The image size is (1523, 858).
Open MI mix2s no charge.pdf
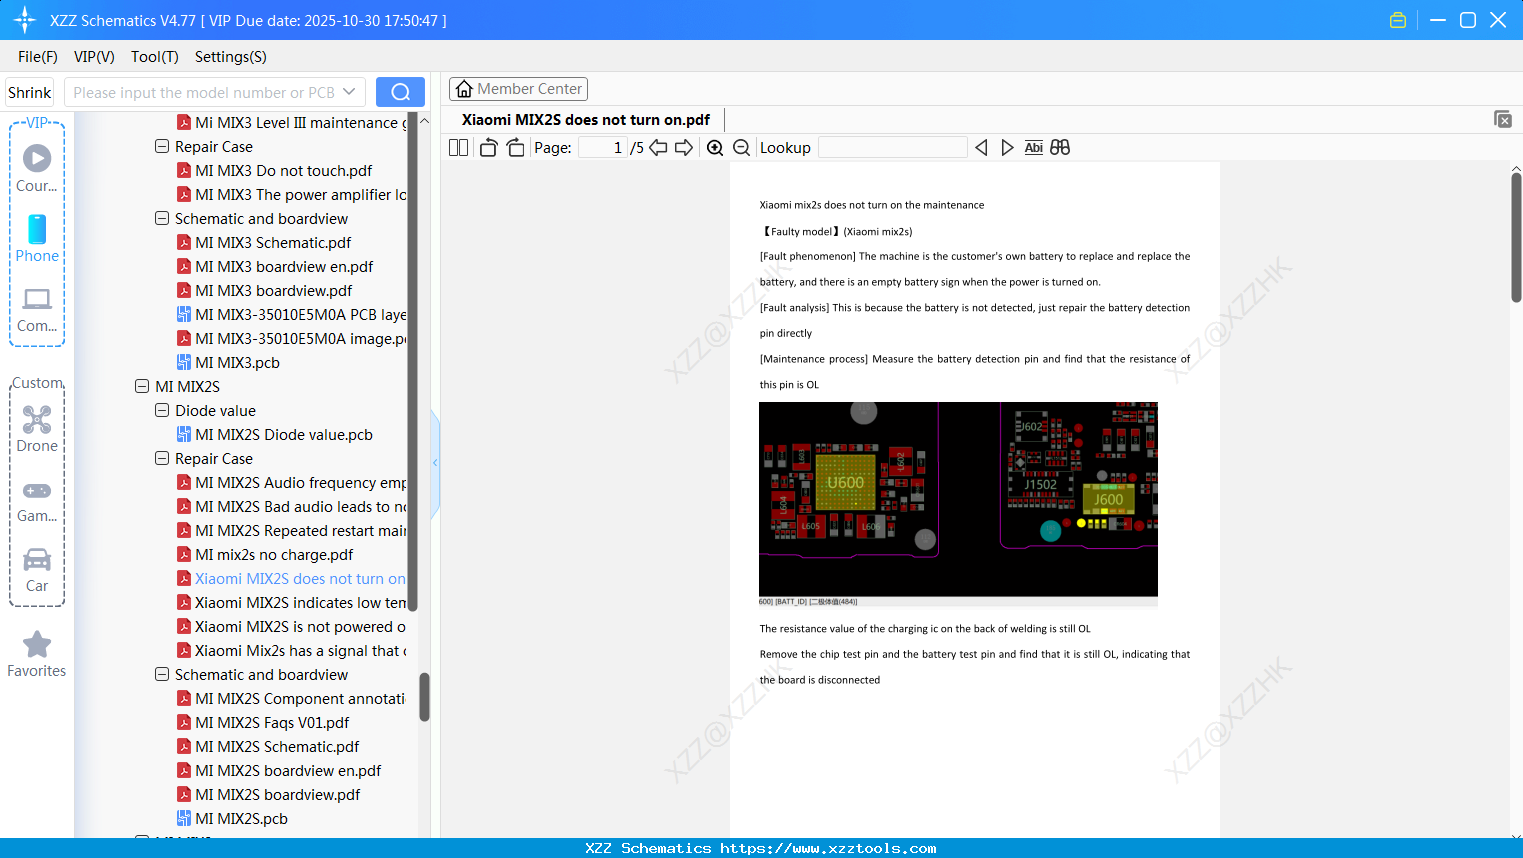click(x=274, y=555)
